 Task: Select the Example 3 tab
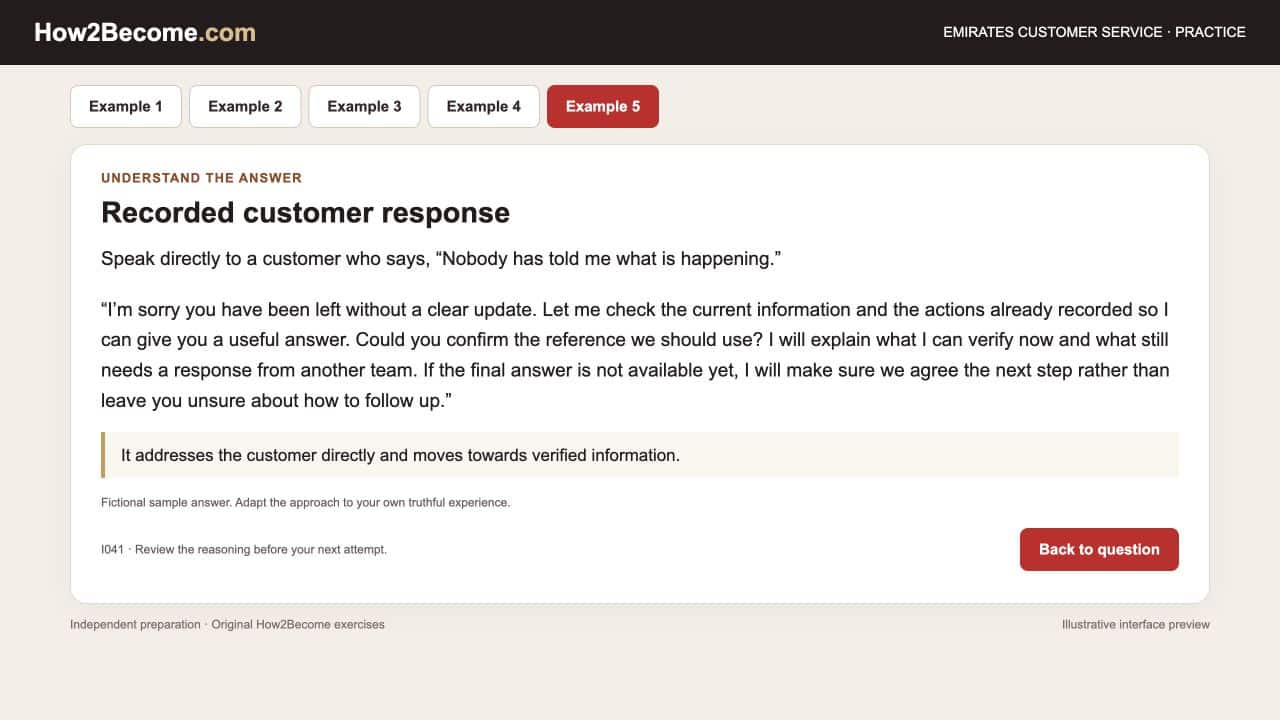pyautogui.click(x=364, y=106)
